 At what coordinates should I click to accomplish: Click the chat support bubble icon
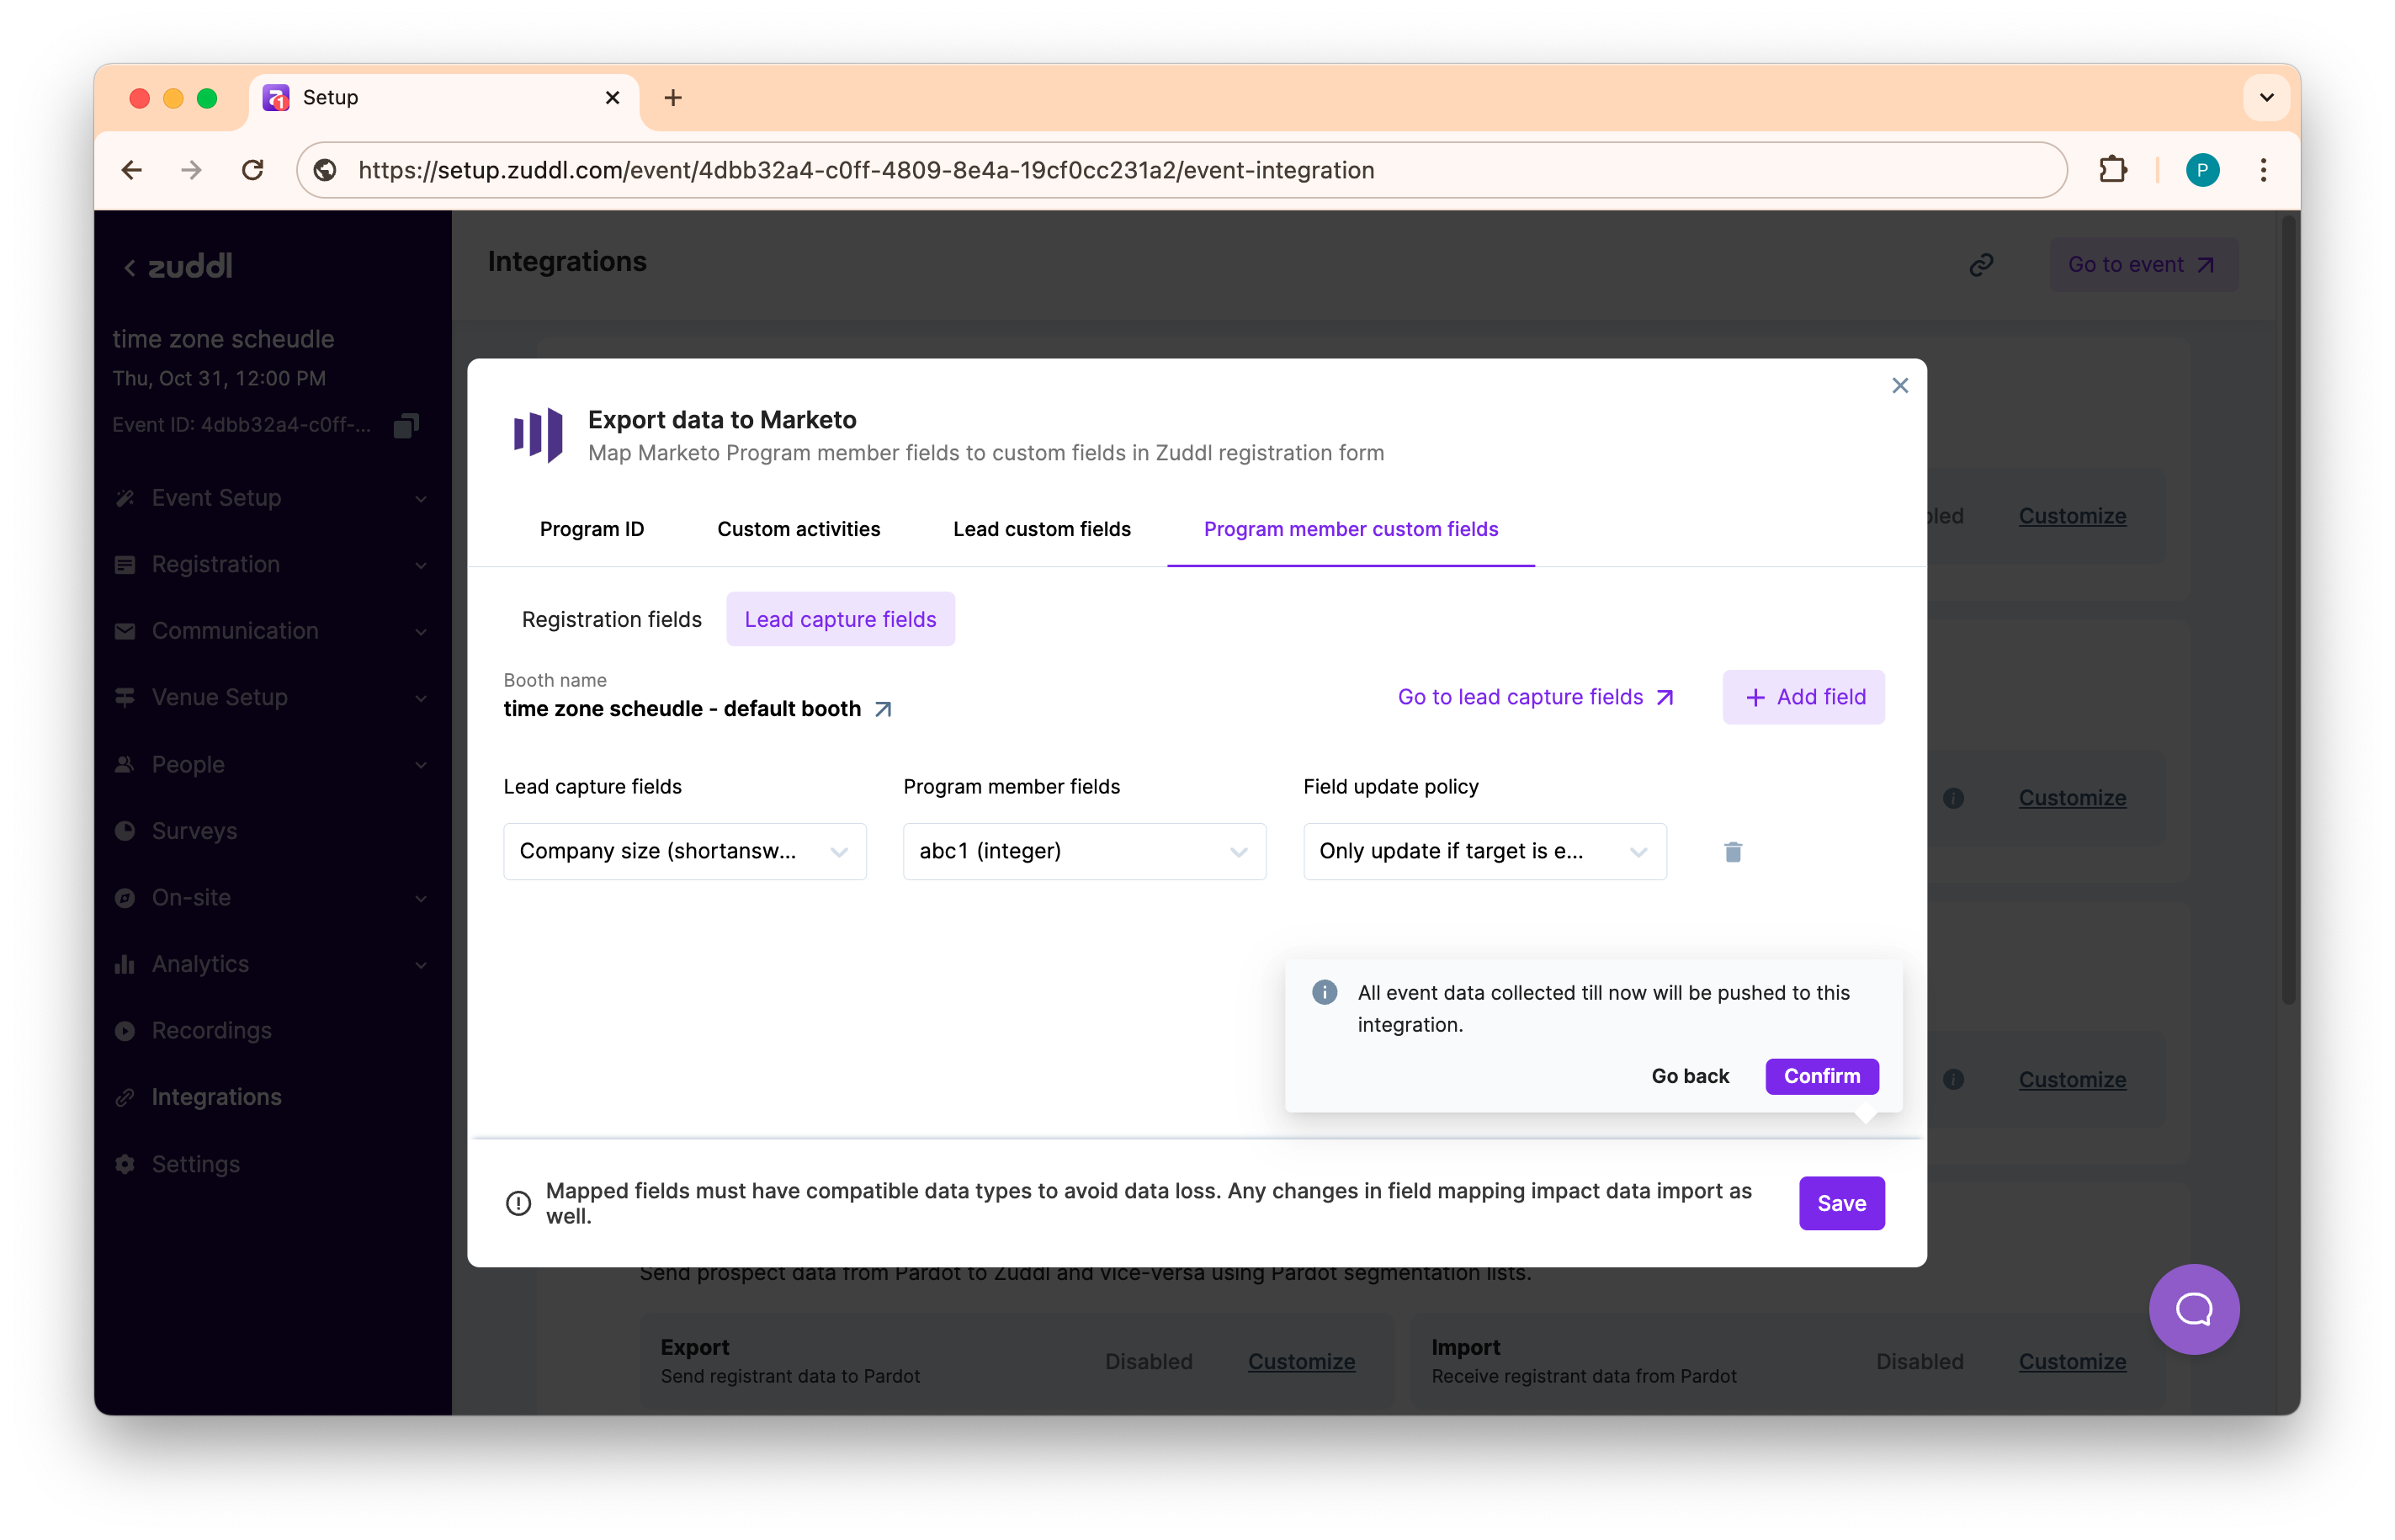pyautogui.click(x=2194, y=1309)
